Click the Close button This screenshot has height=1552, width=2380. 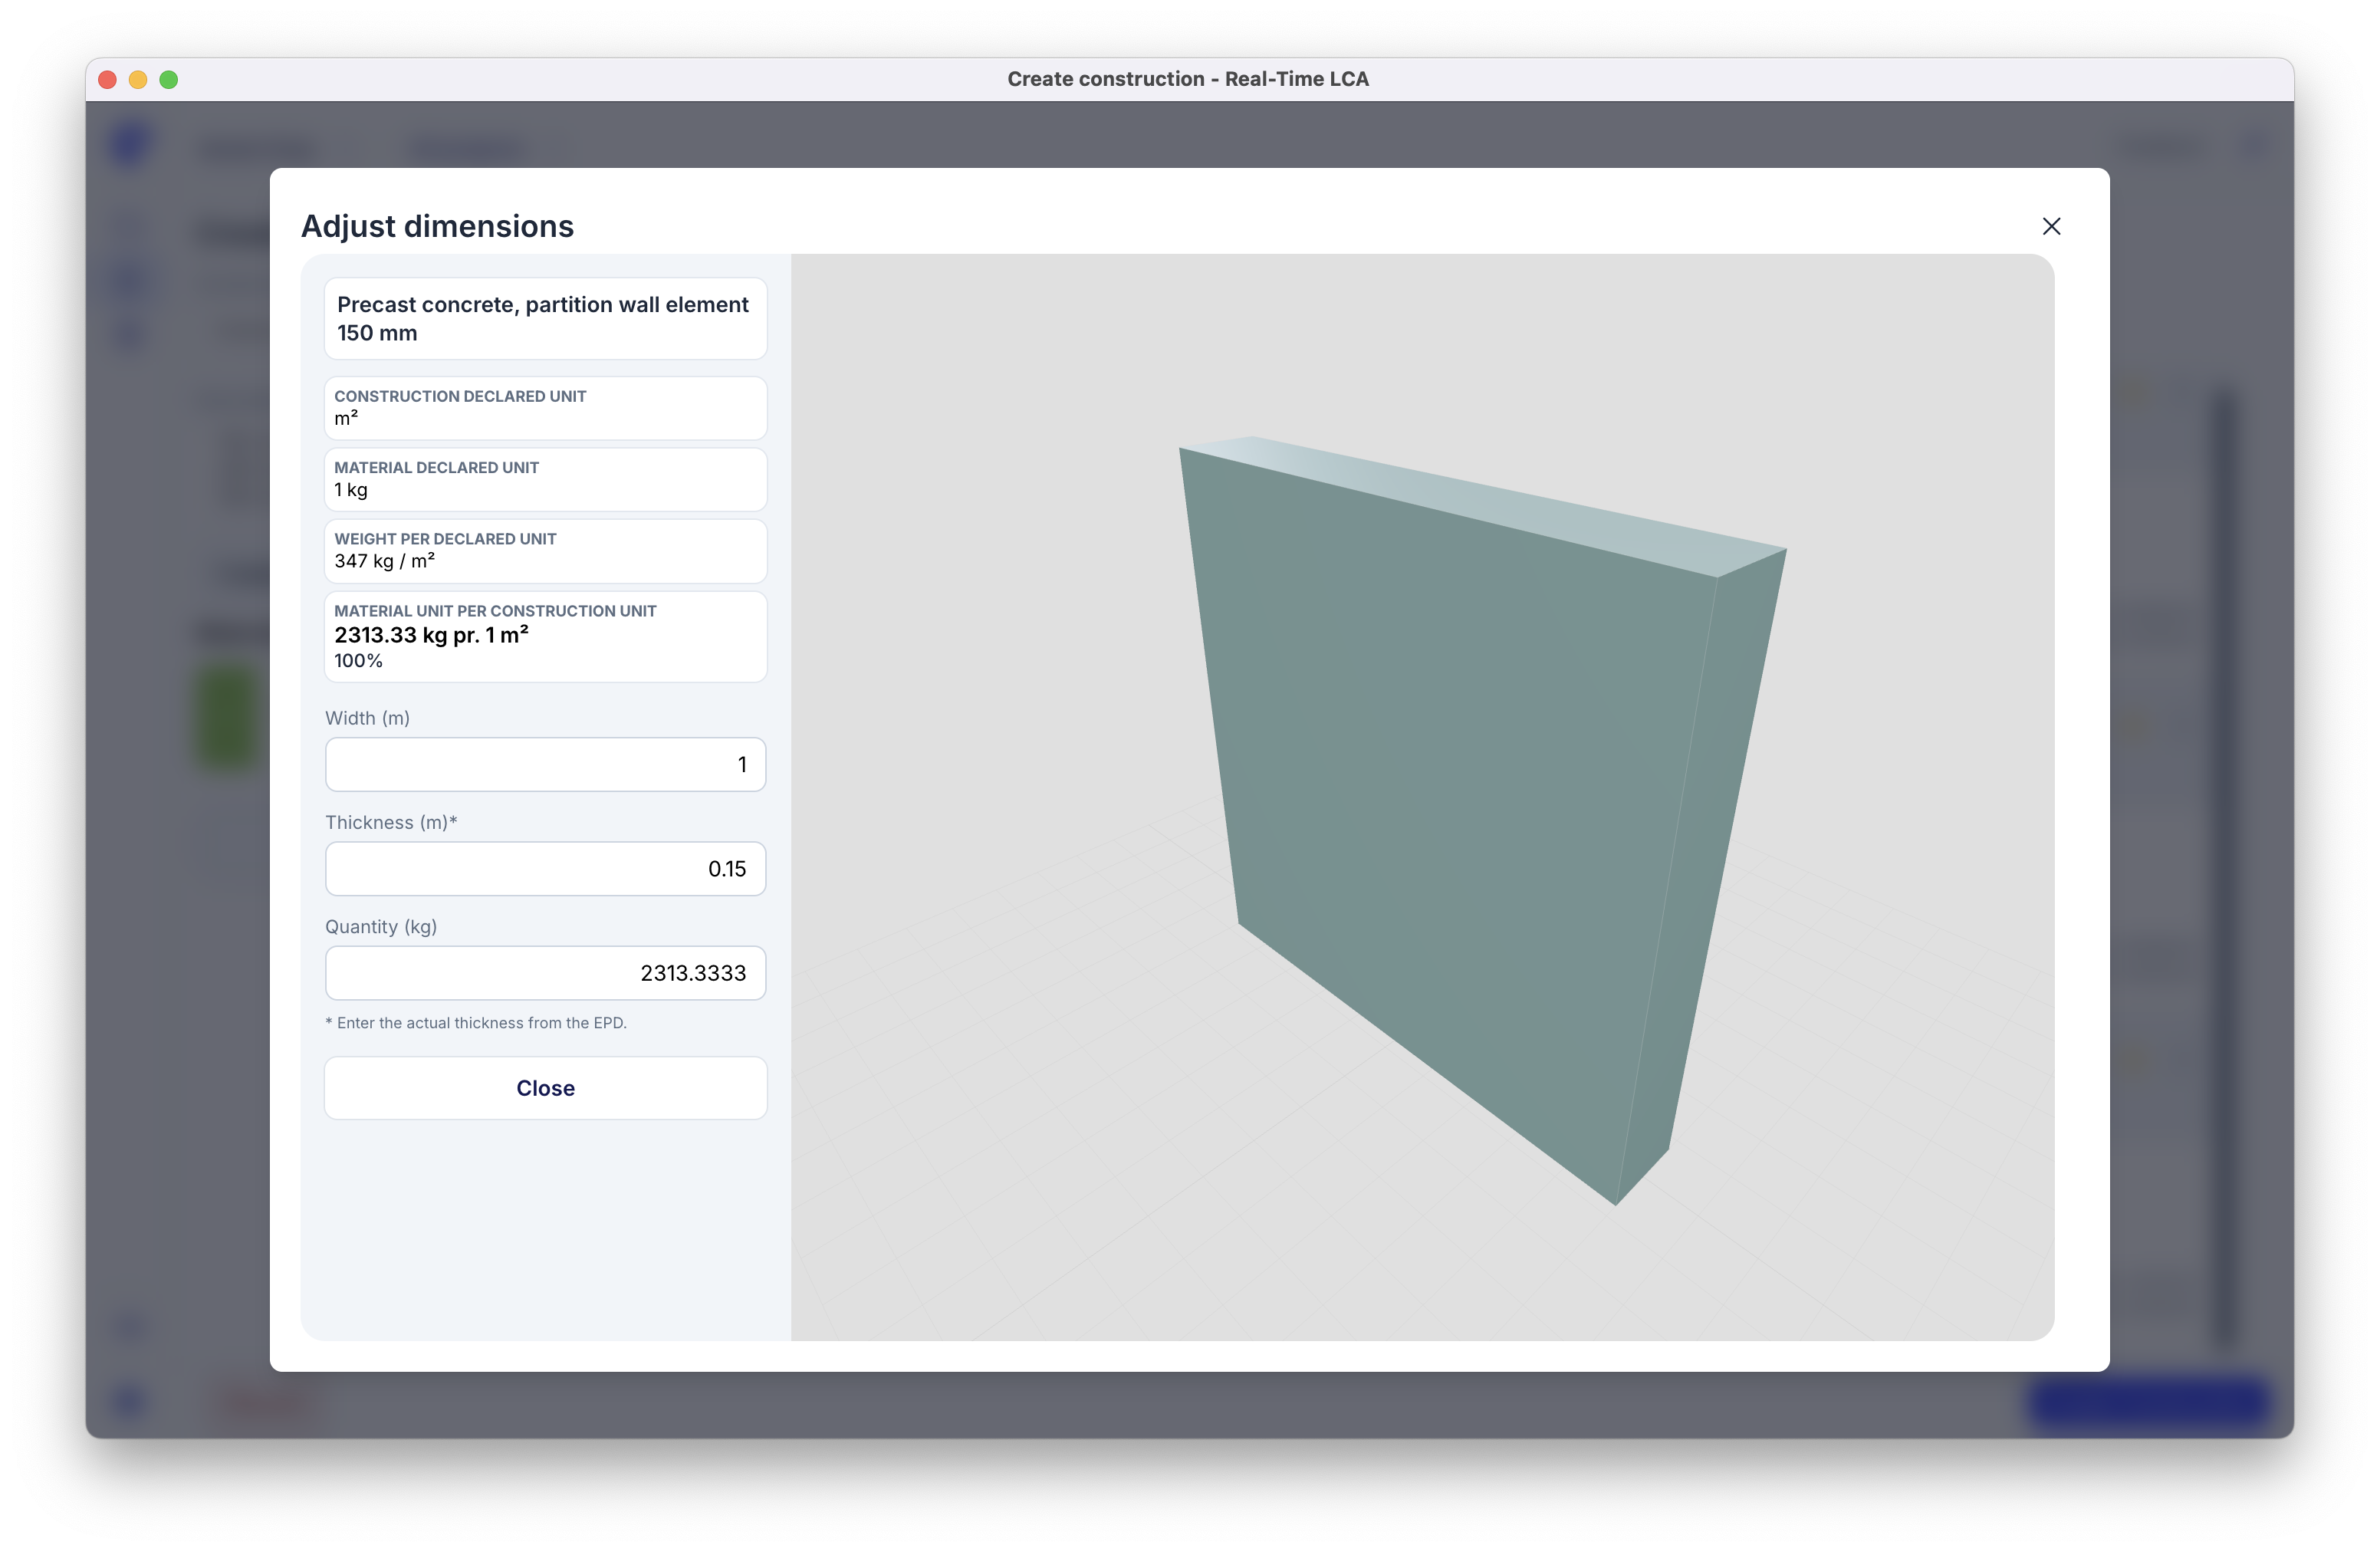click(x=545, y=1088)
